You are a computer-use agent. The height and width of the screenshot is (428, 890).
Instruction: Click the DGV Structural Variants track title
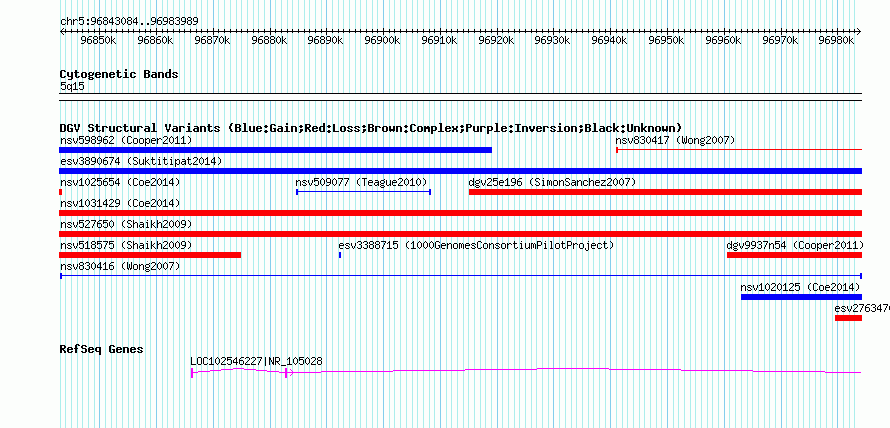point(371,128)
